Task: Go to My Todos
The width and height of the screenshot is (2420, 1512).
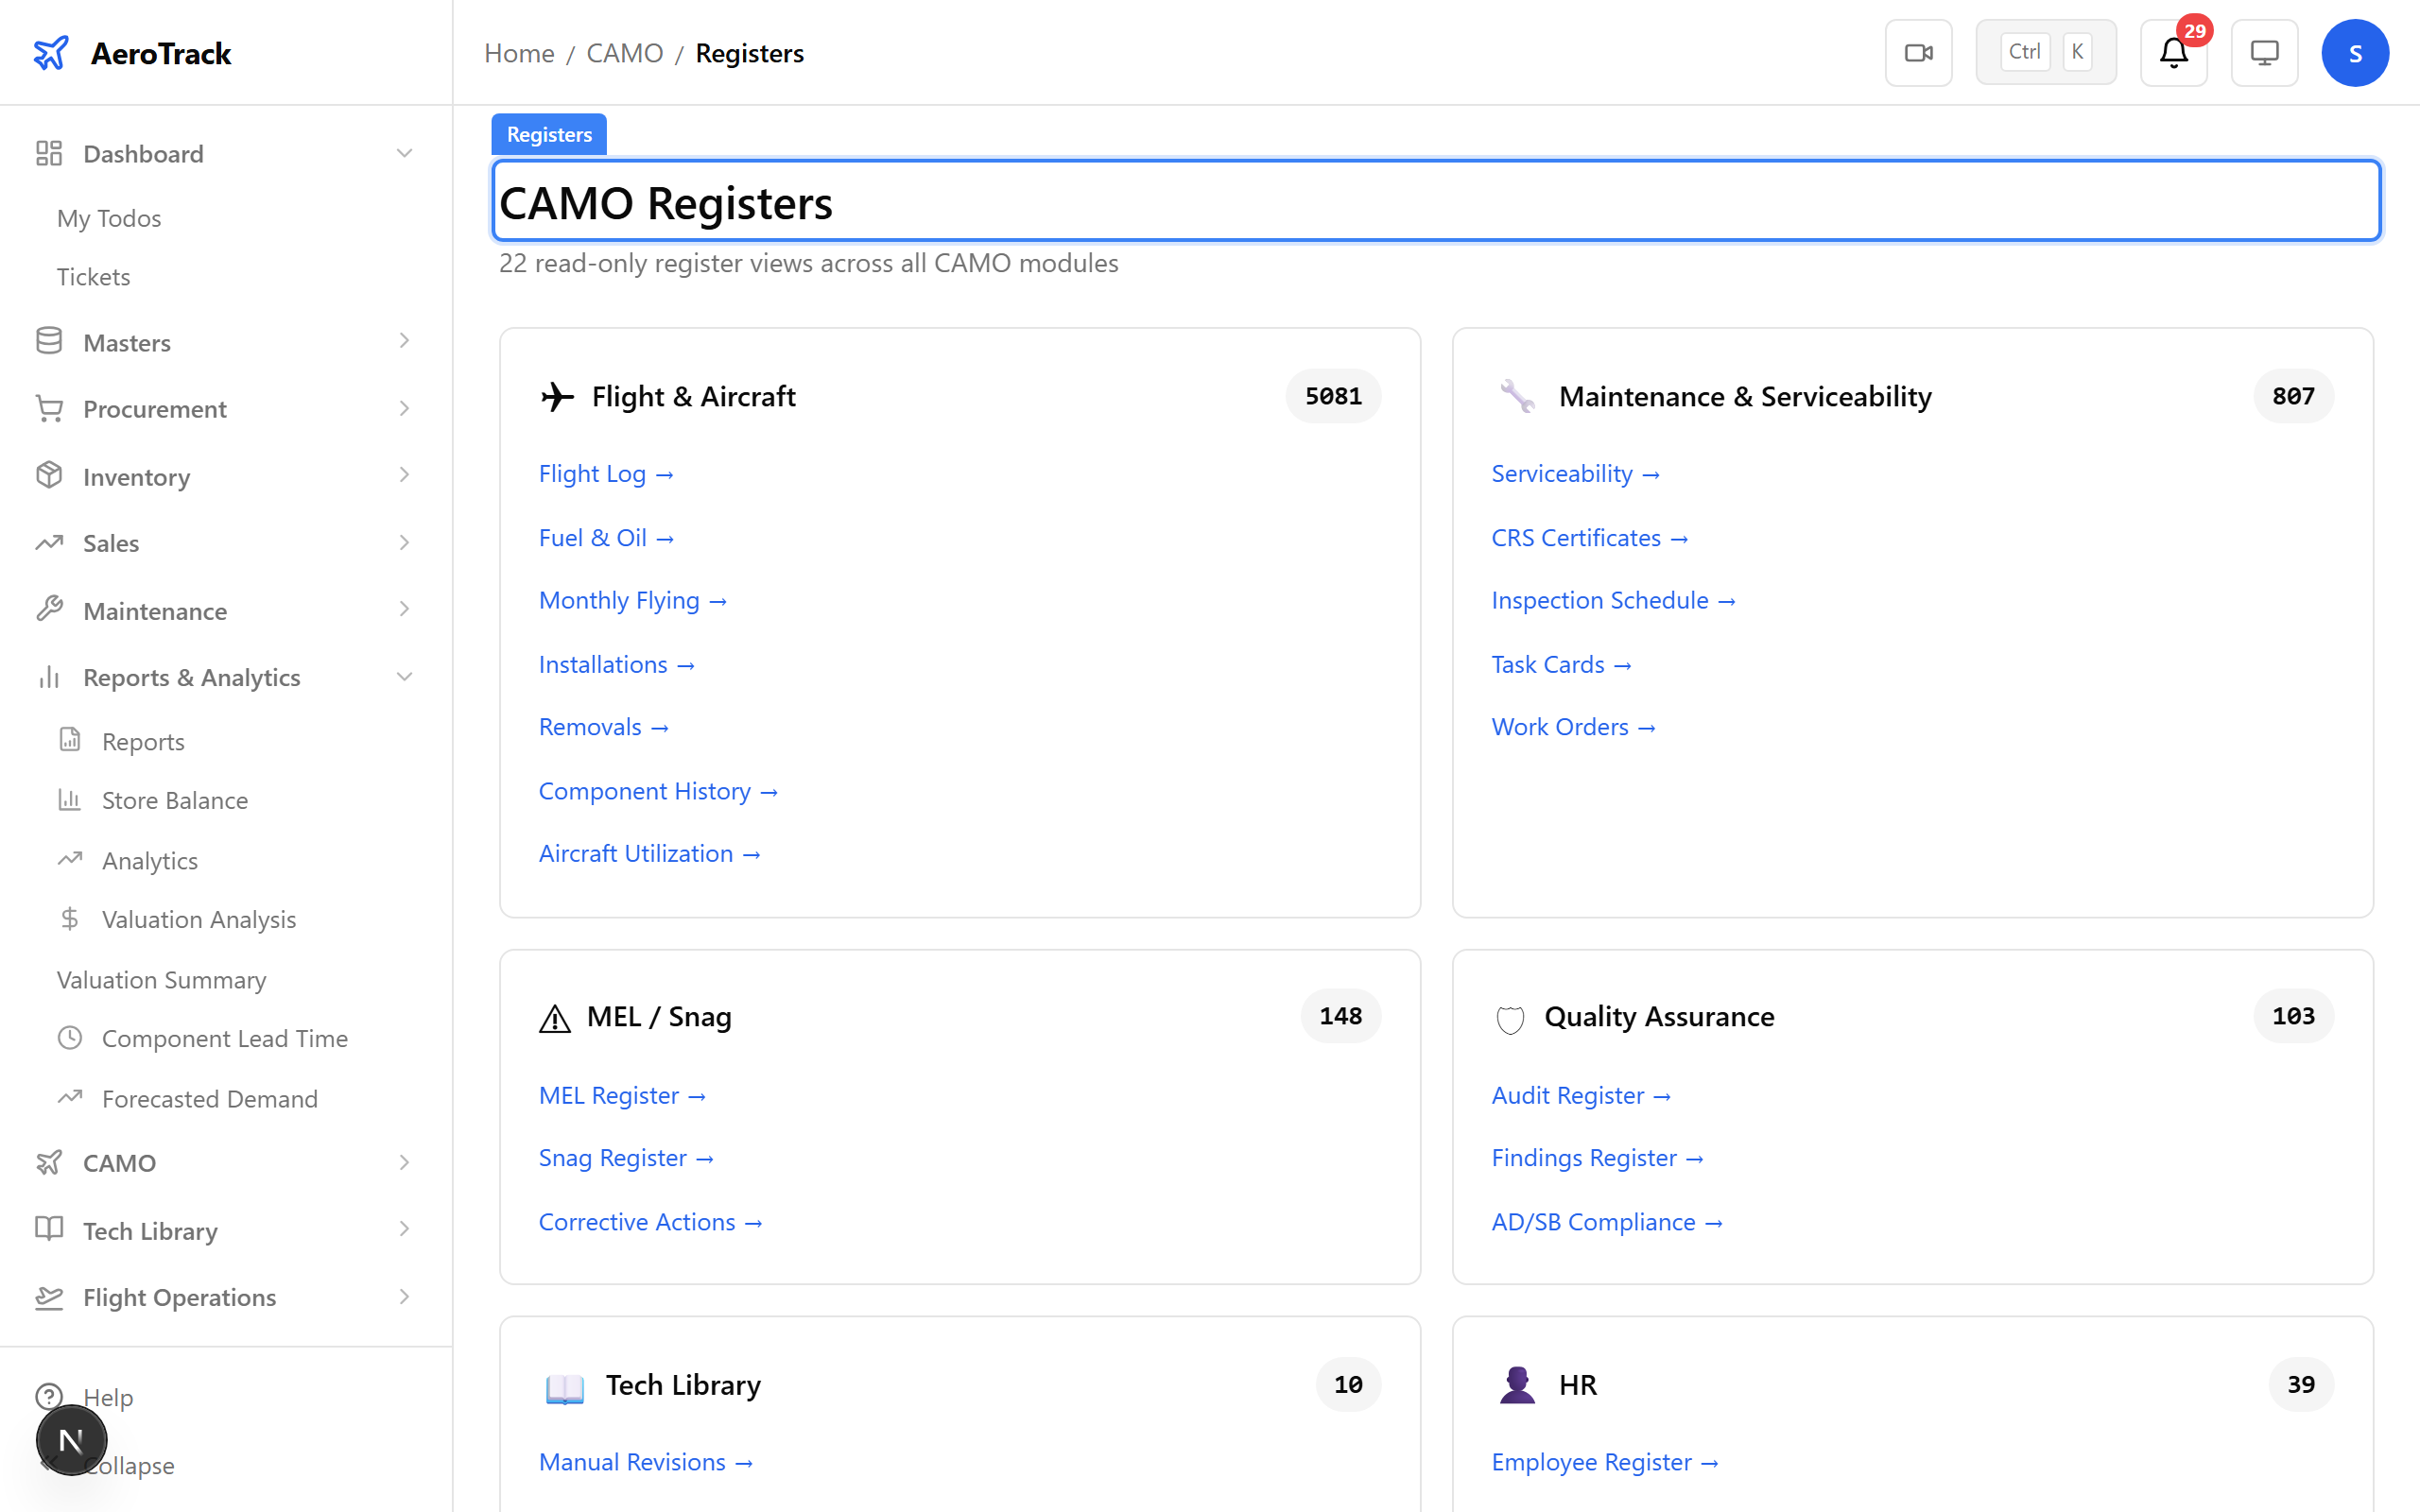Action: [109, 218]
